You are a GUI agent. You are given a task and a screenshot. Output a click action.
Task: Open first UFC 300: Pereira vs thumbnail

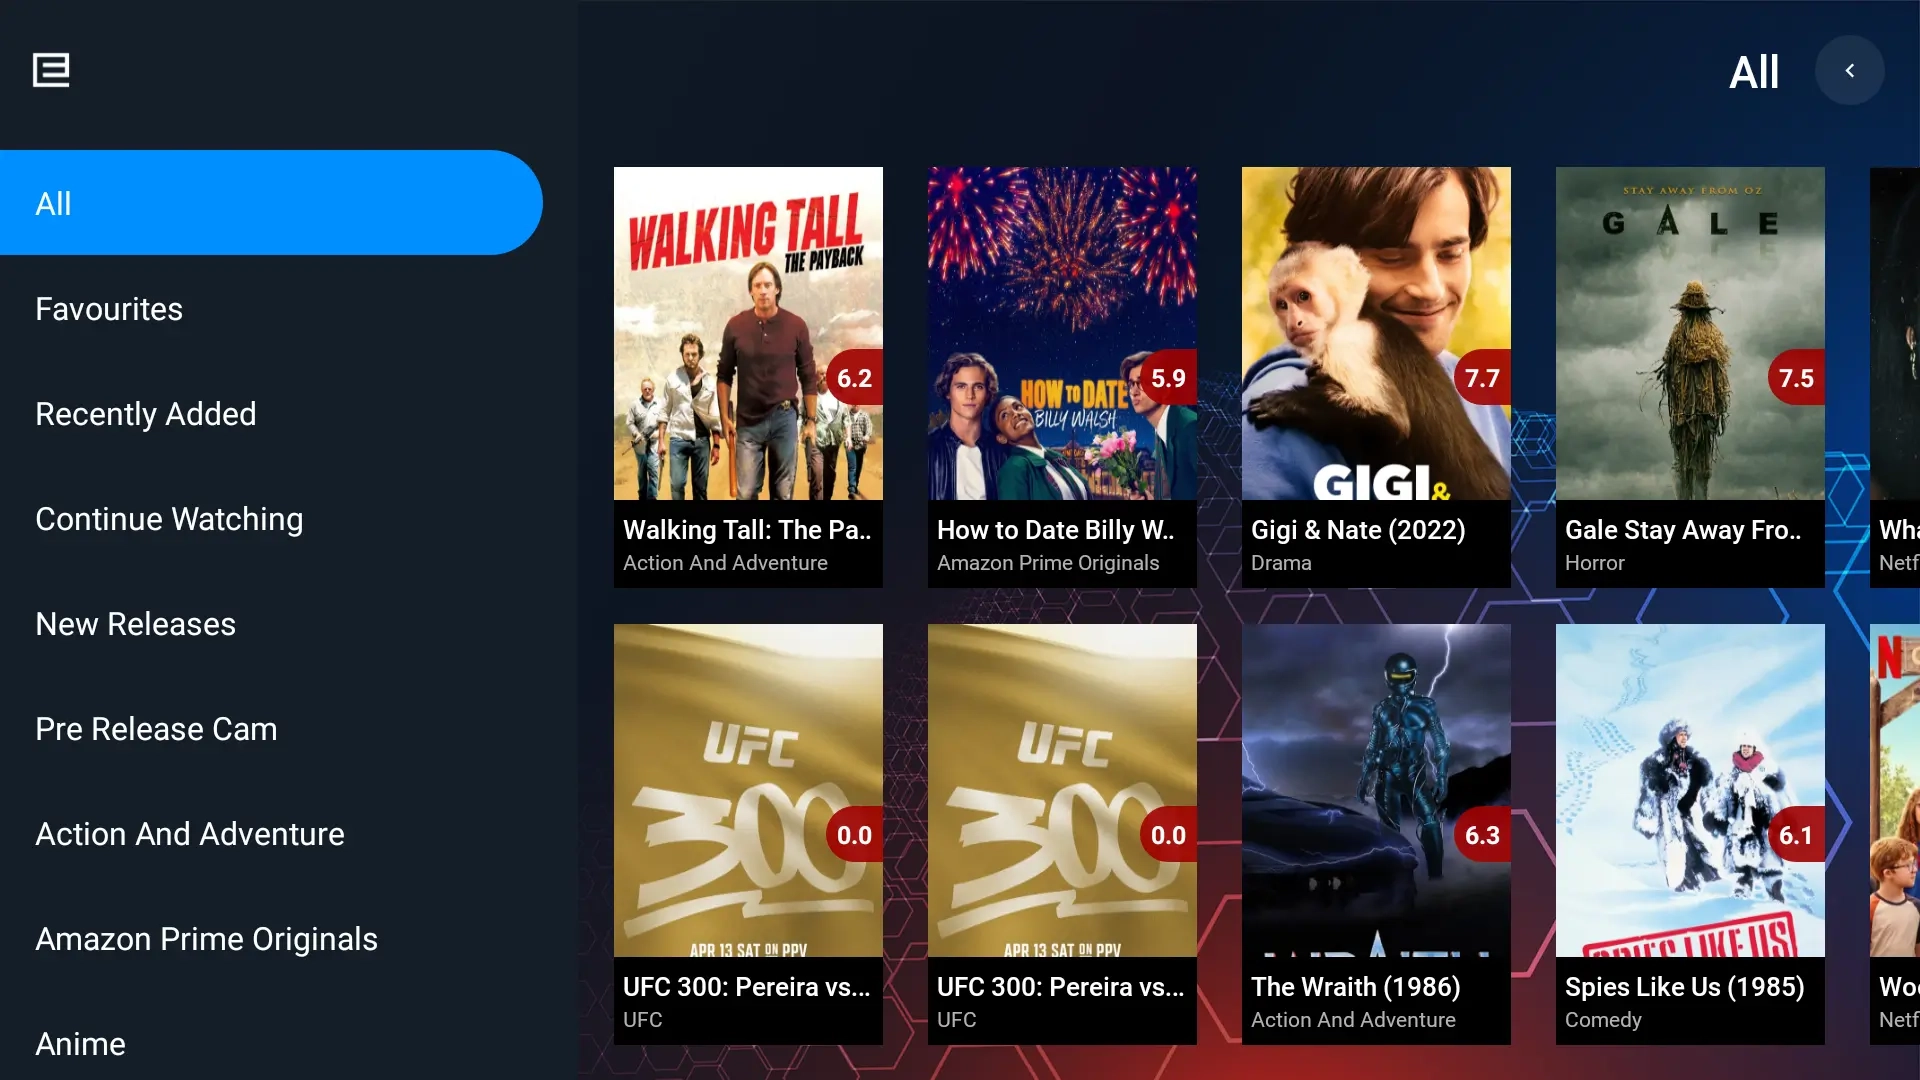(x=748, y=834)
